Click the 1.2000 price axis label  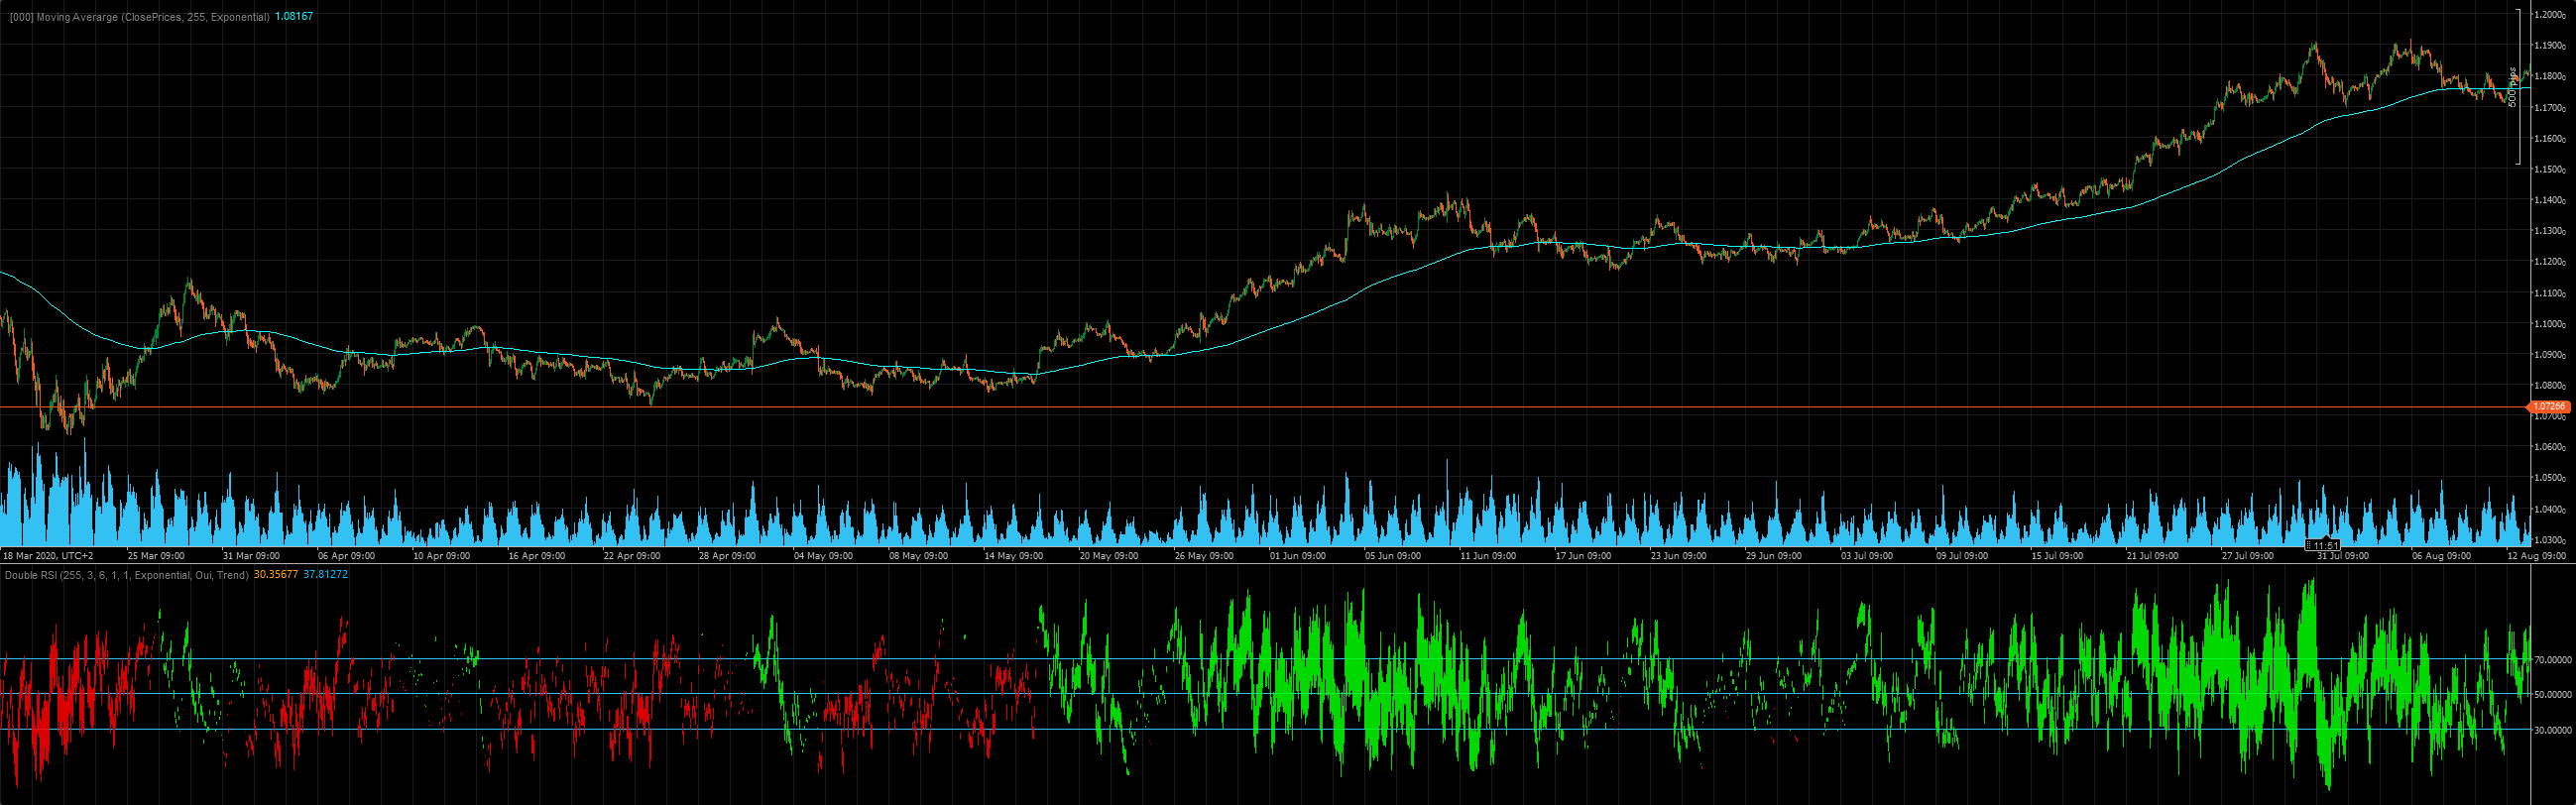tap(2552, 15)
